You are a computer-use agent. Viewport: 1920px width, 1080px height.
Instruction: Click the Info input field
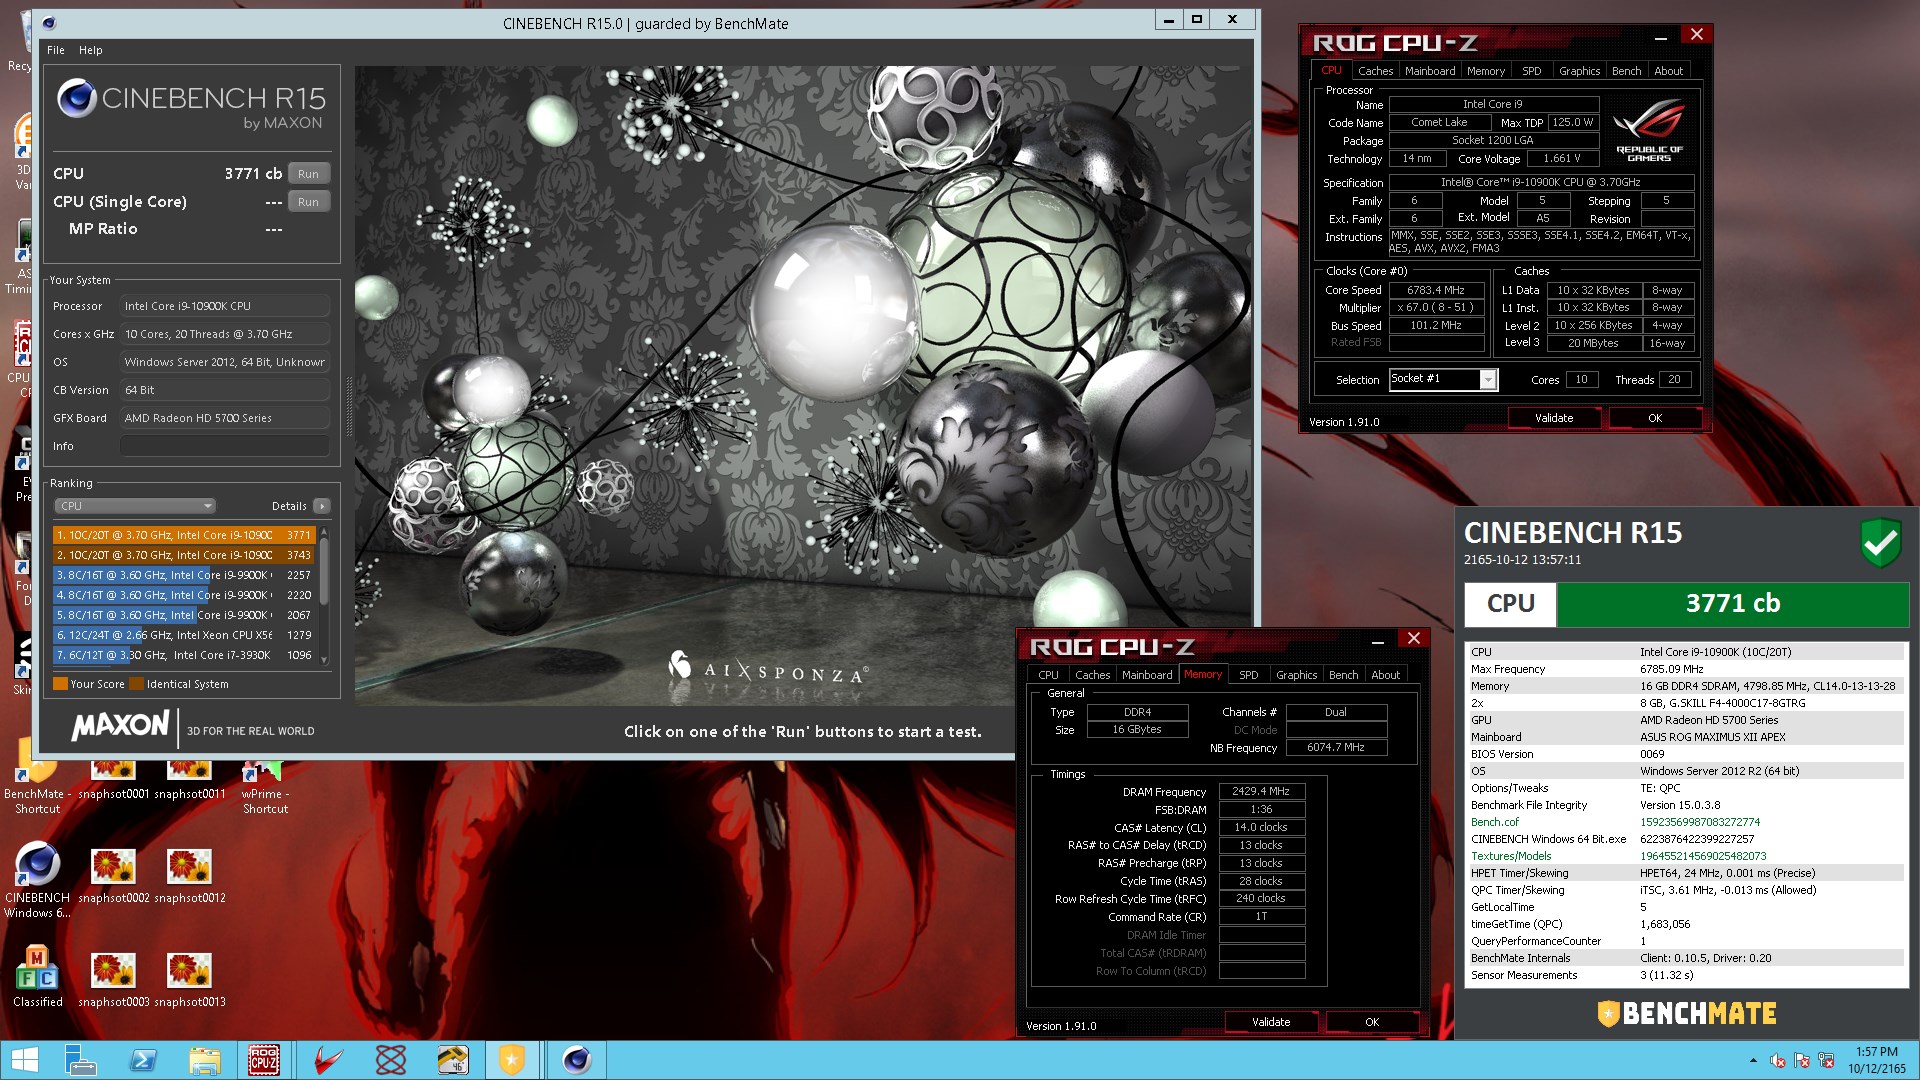(225, 446)
